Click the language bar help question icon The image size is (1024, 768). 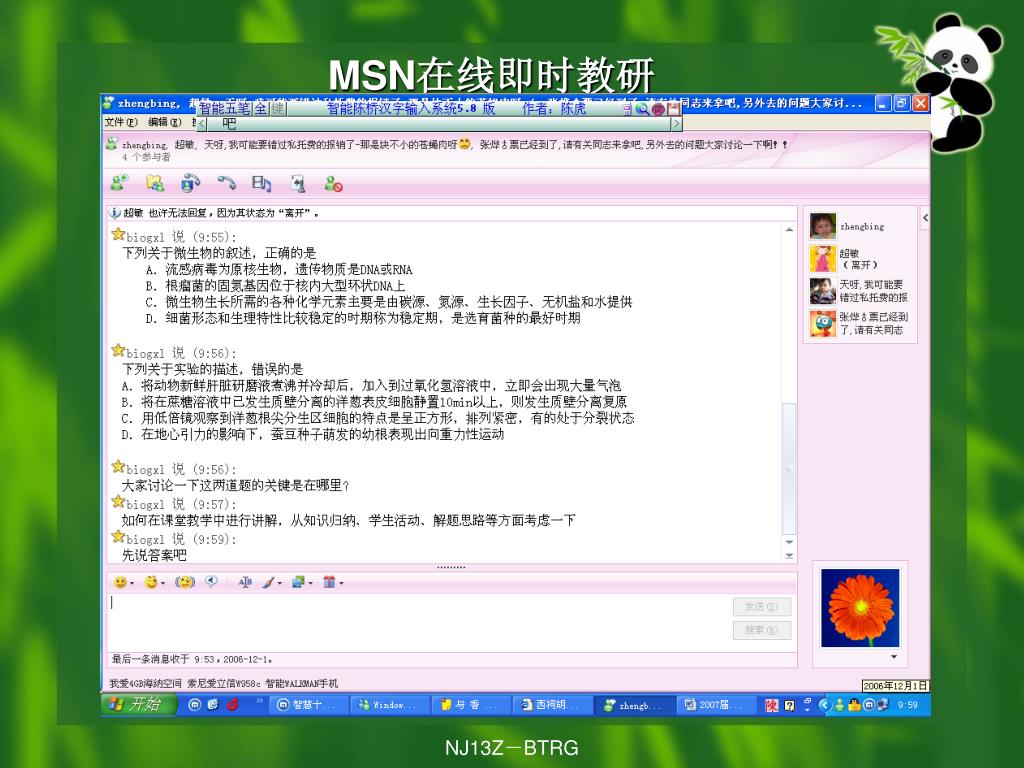coord(789,705)
